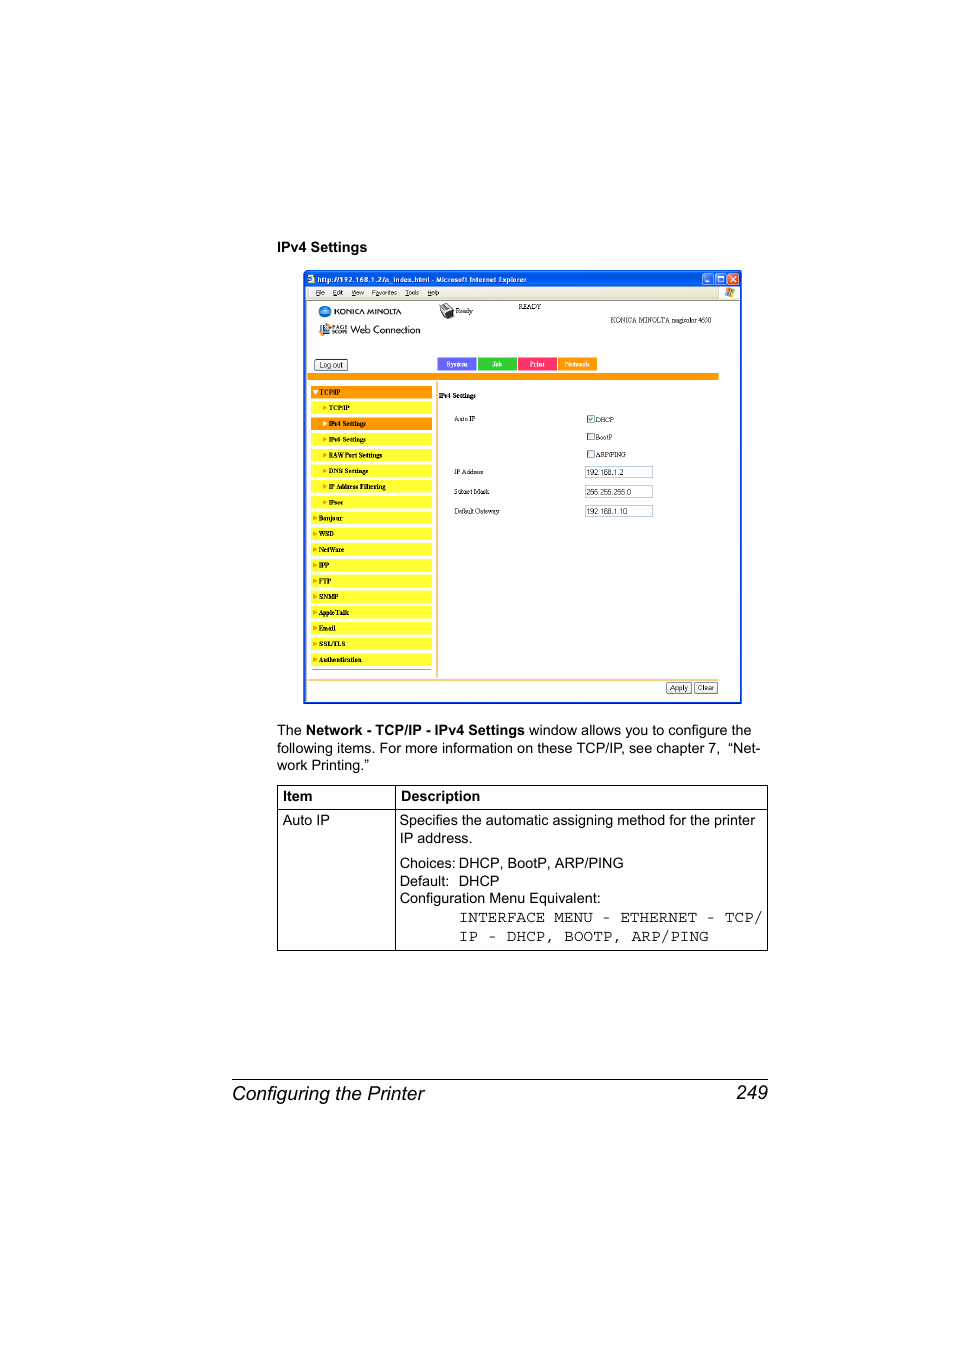Open IP Address Filtering
The height and width of the screenshot is (1350, 954).
371,487
